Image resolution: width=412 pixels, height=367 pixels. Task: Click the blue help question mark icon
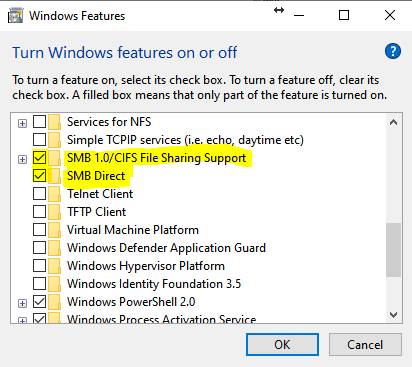tap(393, 52)
